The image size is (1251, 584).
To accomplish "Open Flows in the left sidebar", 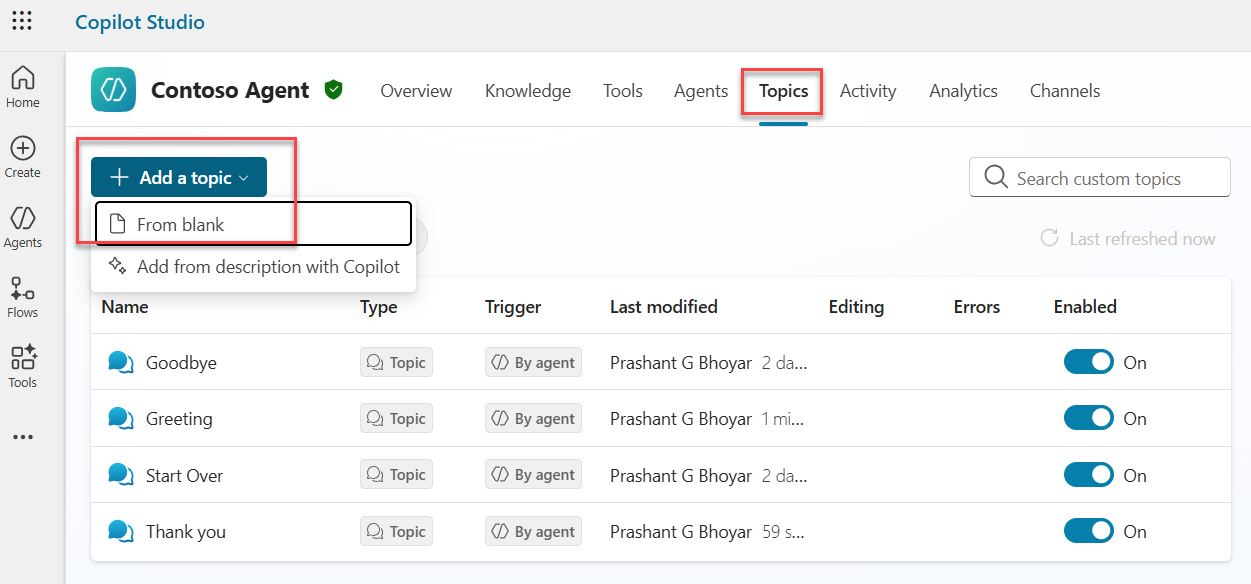I will pyautogui.click(x=22, y=297).
